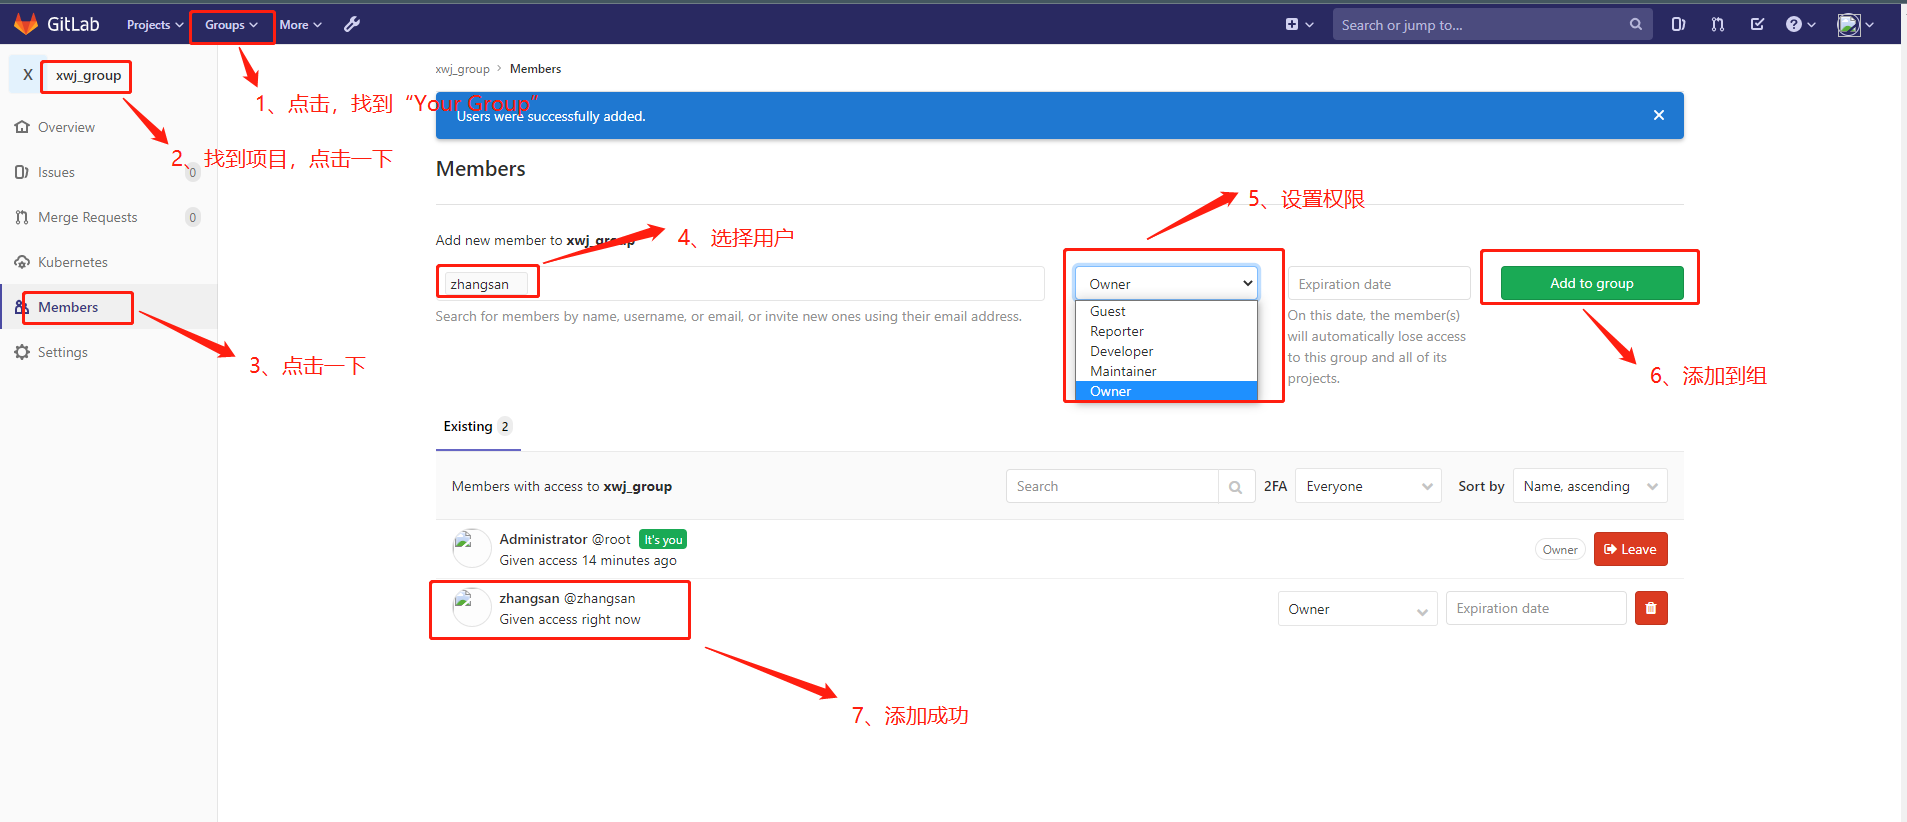Click the GitLab fox logo
The height and width of the screenshot is (822, 1907).
[25, 24]
